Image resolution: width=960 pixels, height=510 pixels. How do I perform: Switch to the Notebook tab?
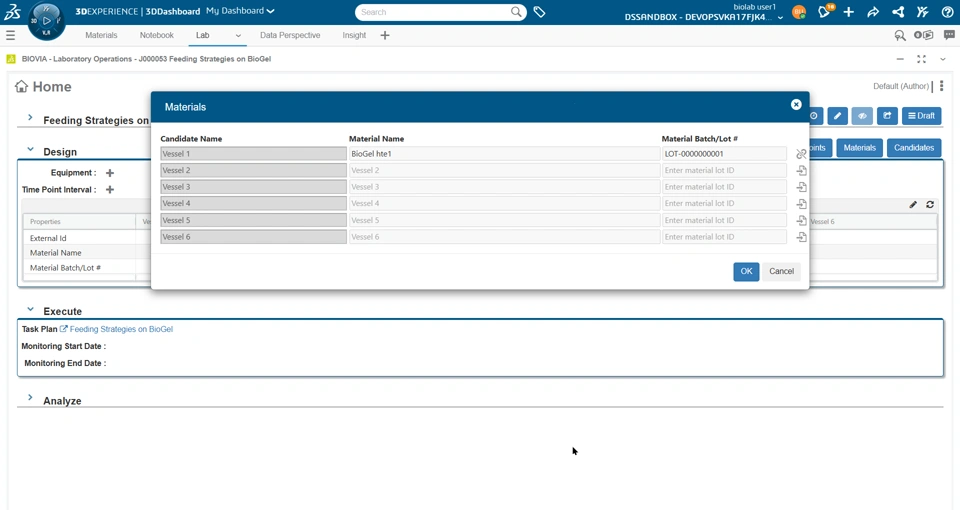(x=157, y=36)
